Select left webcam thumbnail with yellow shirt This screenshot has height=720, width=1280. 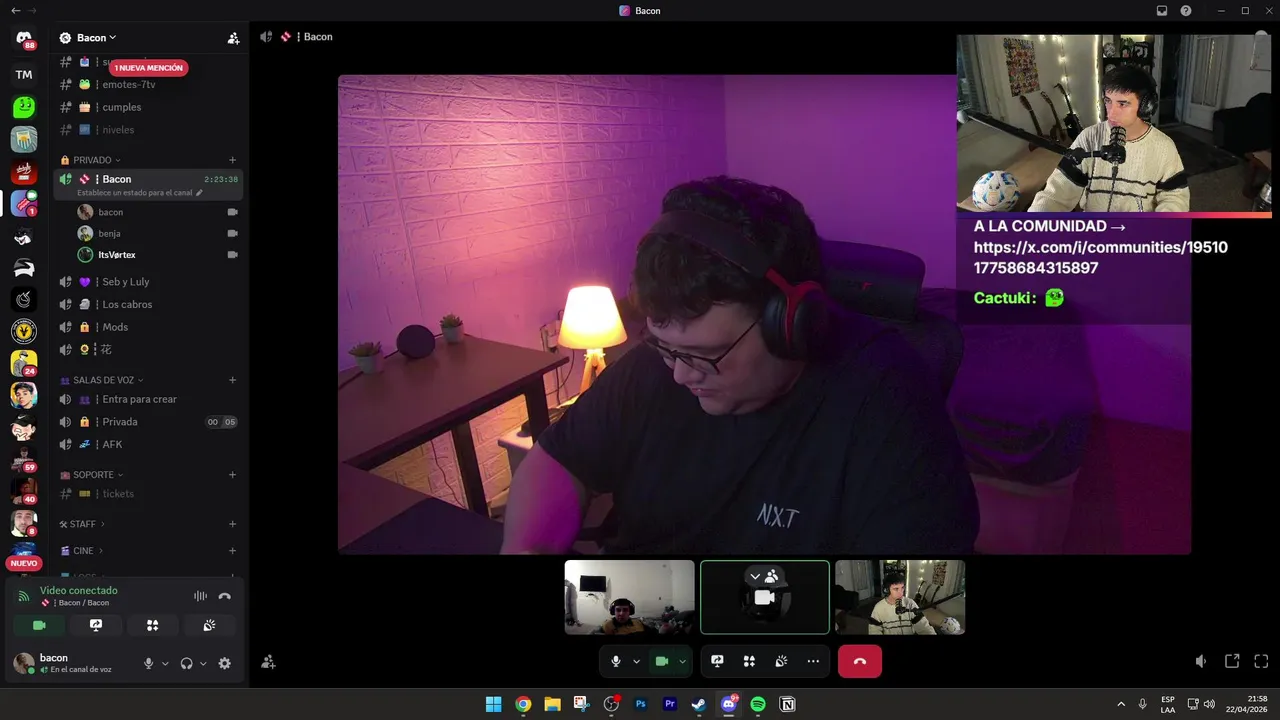630,597
